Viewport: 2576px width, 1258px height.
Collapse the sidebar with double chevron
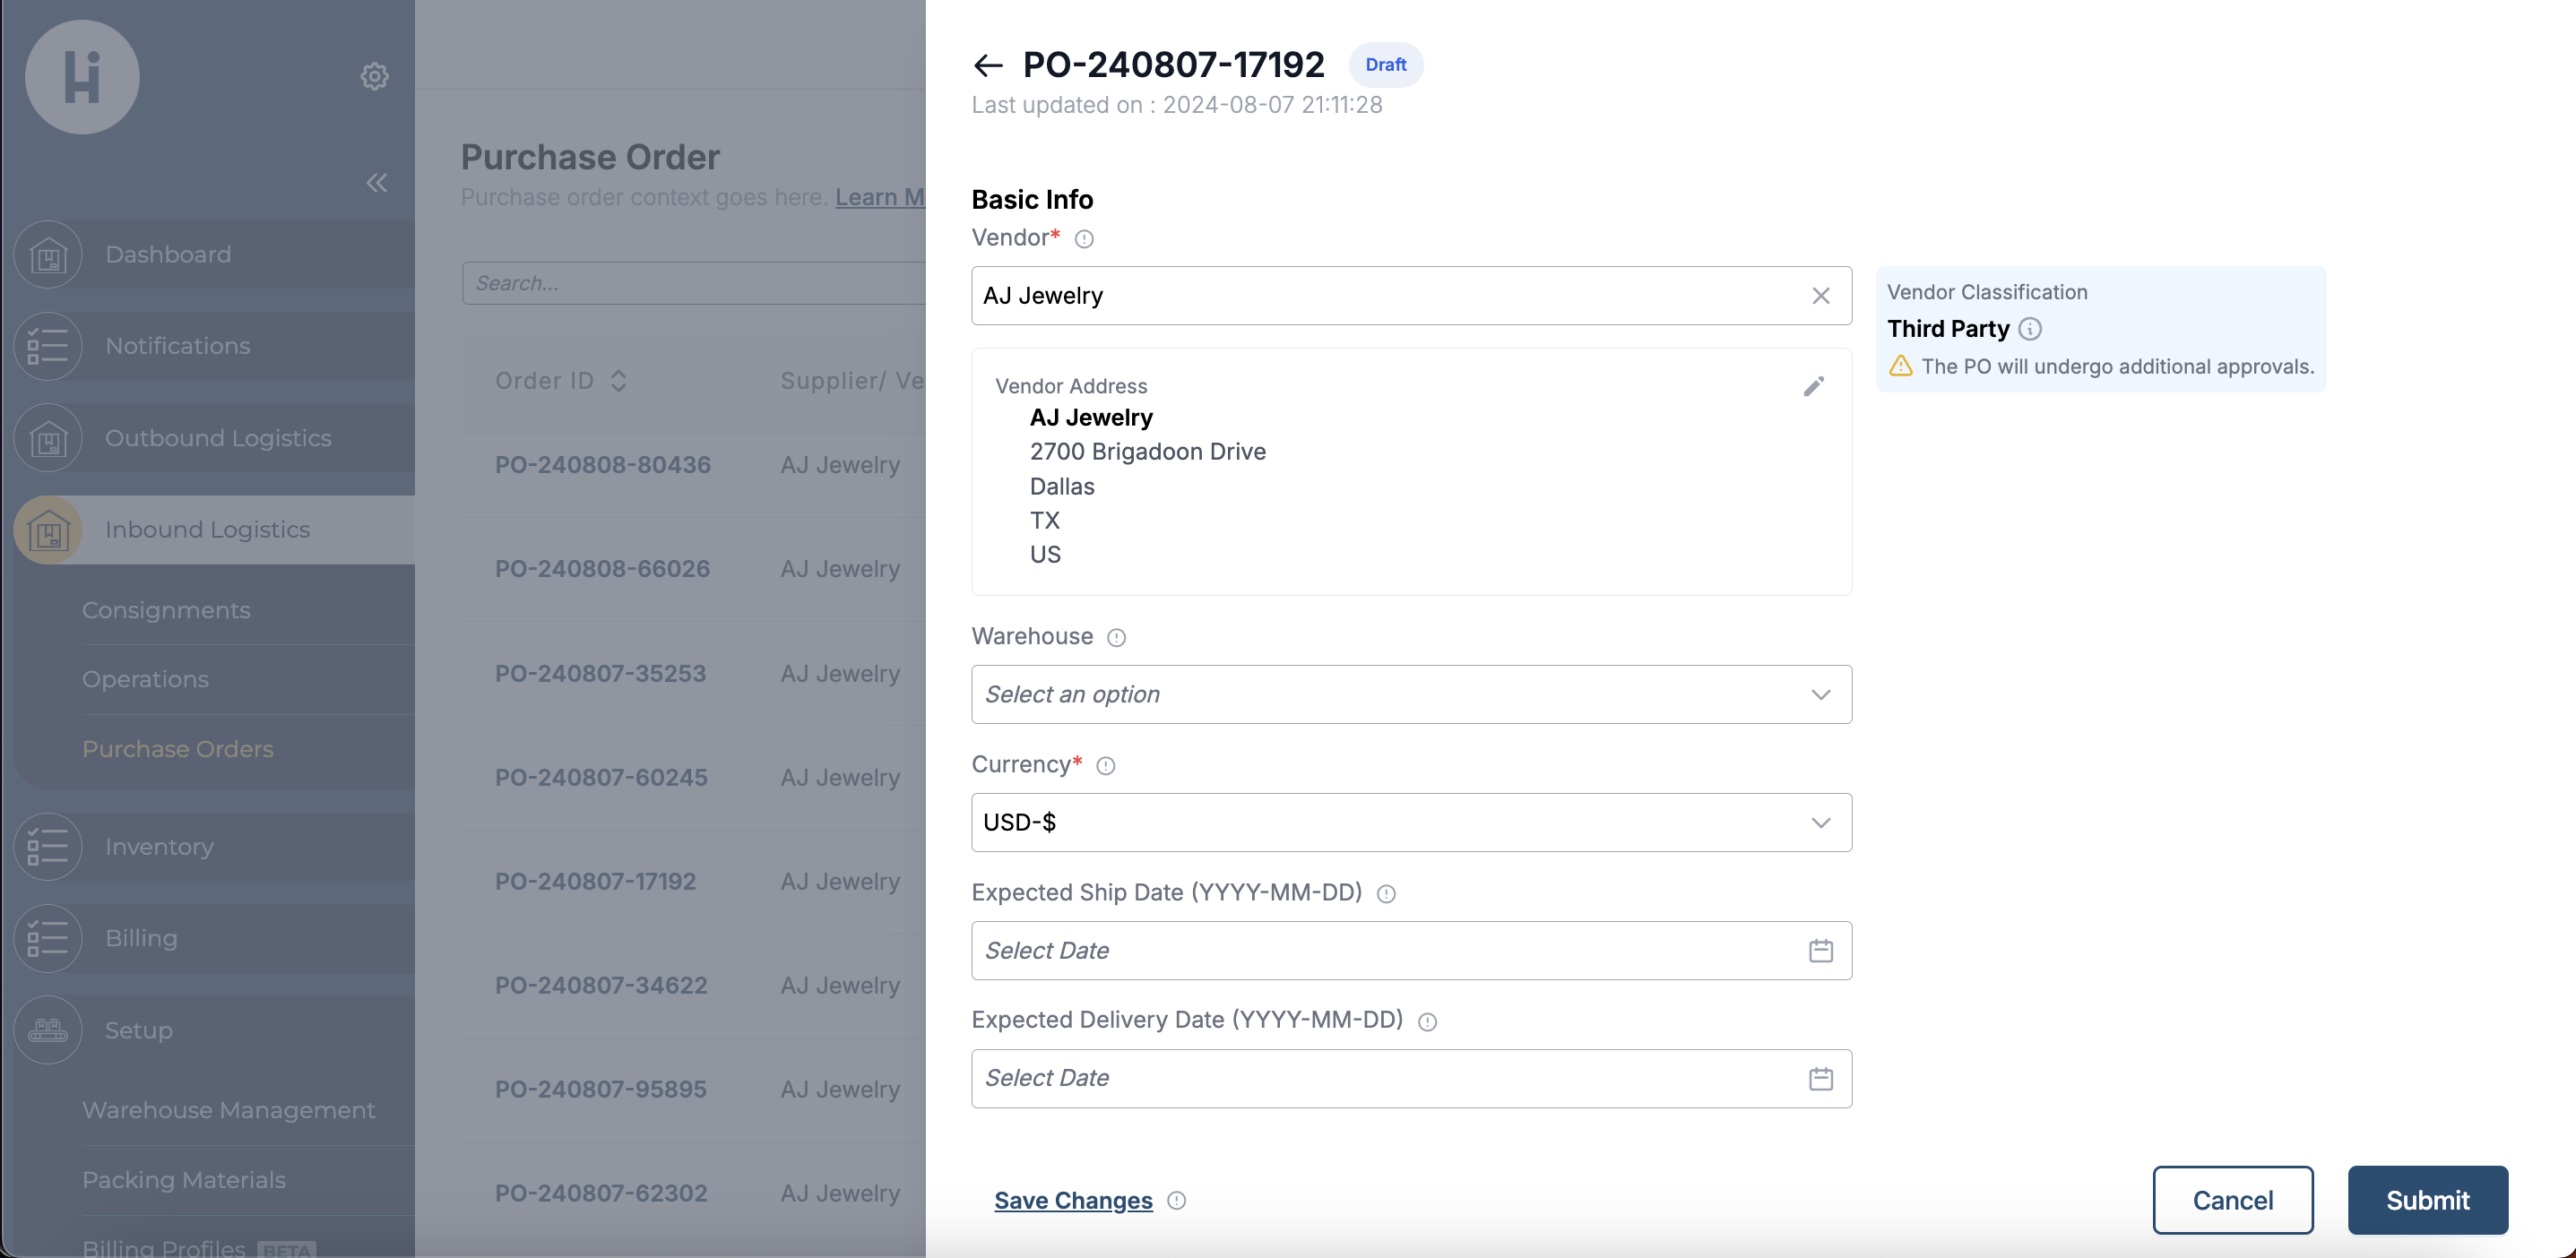[x=376, y=183]
